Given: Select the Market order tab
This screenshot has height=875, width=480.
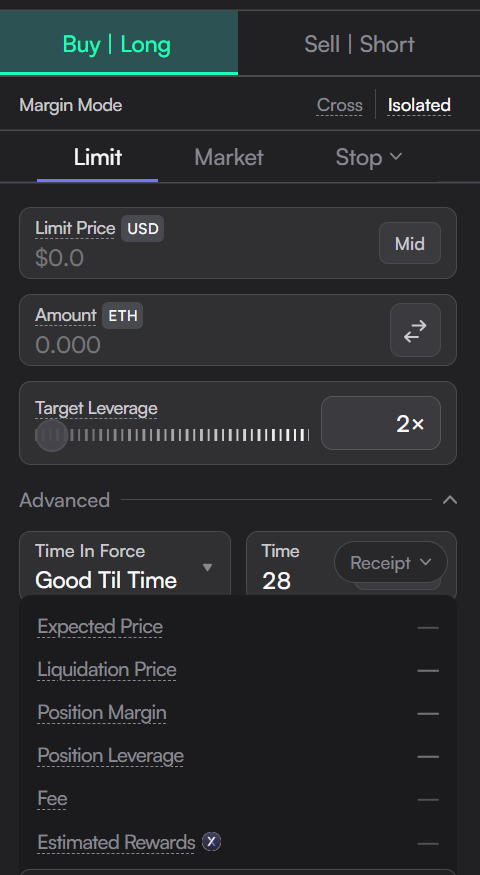Looking at the screenshot, I should pos(229,157).
